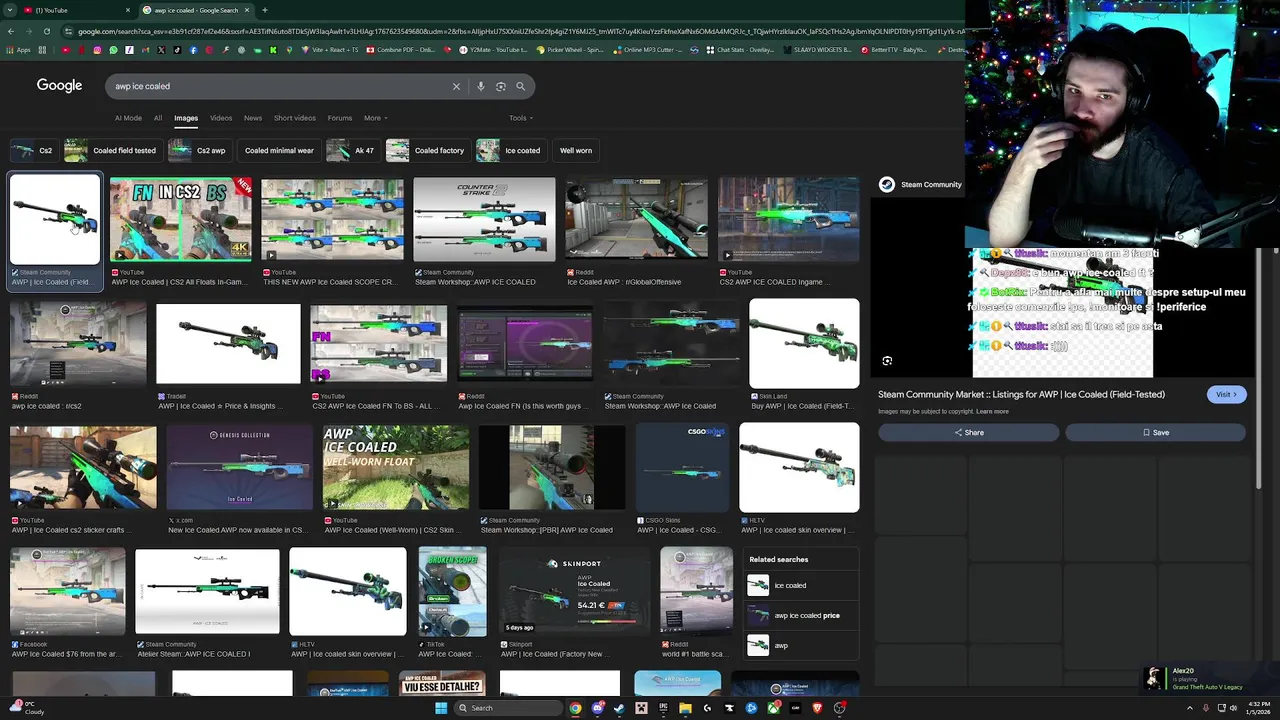The image size is (1280, 720).
Task: Apply the Coaled minimal wear chip
Action: click(279, 150)
